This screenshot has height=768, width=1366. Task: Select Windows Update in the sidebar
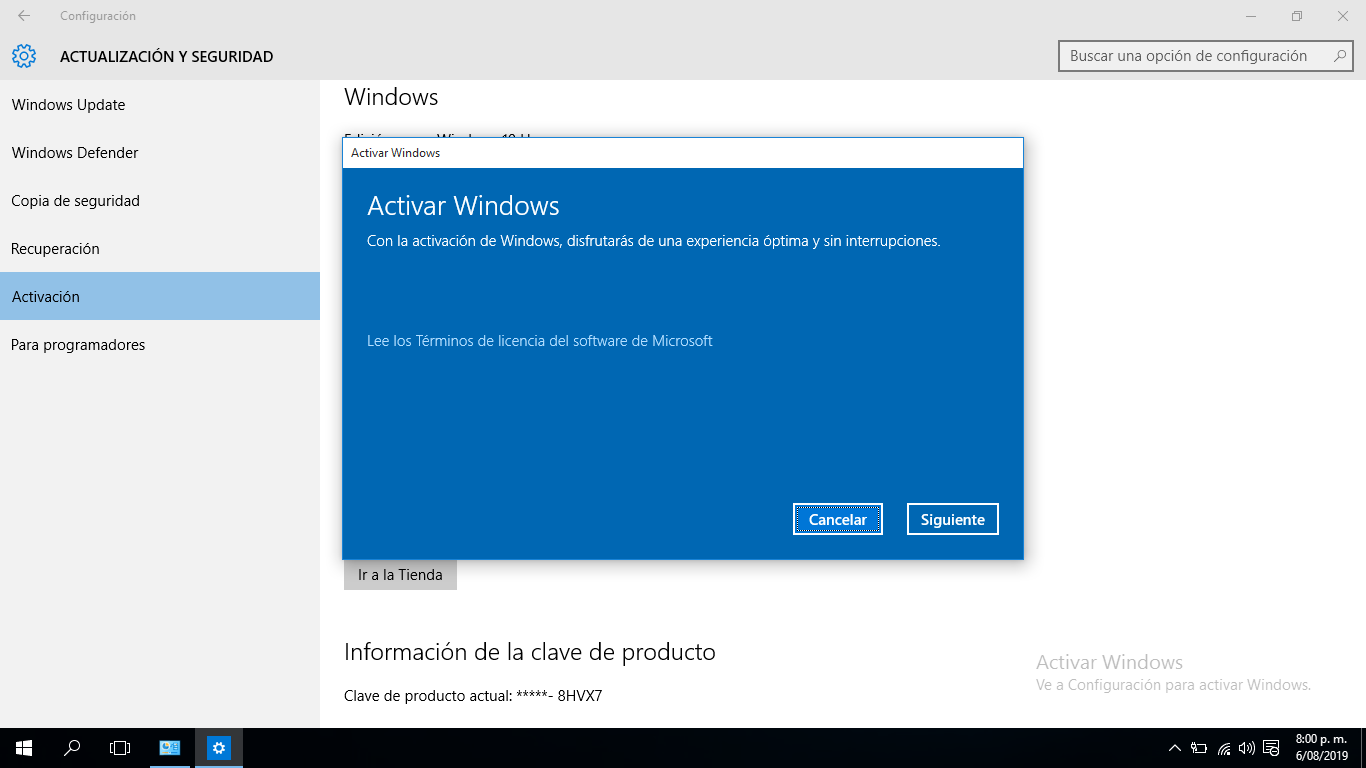(160, 105)
